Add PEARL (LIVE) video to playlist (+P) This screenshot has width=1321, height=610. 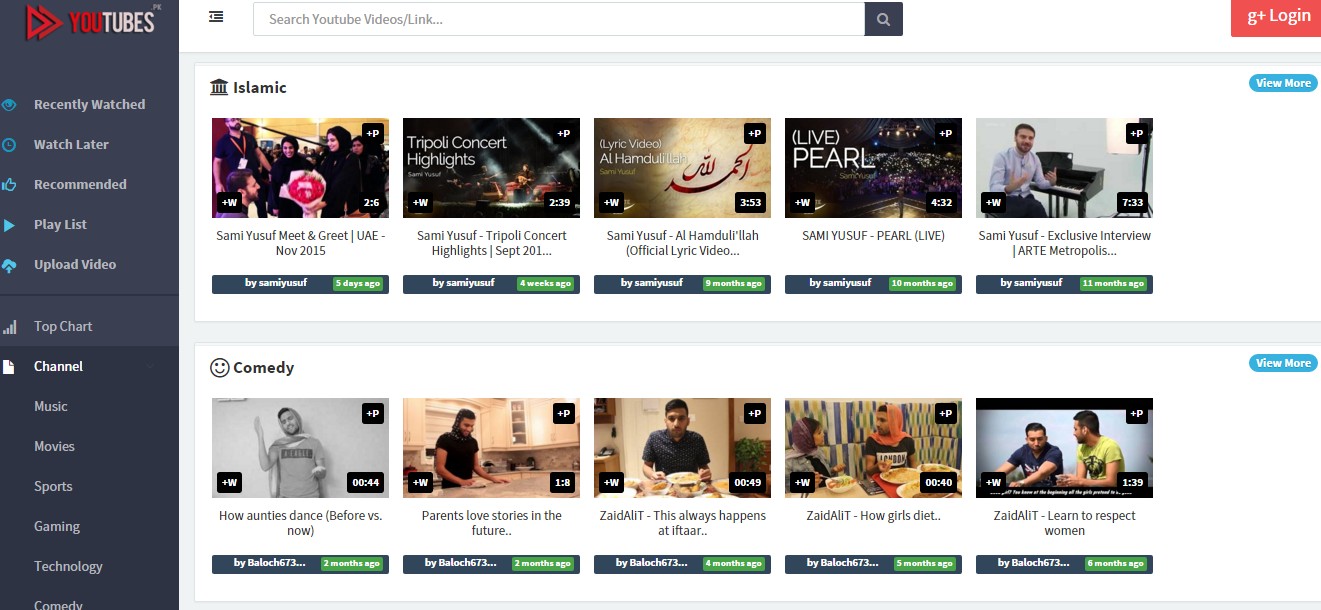[946, 133]
